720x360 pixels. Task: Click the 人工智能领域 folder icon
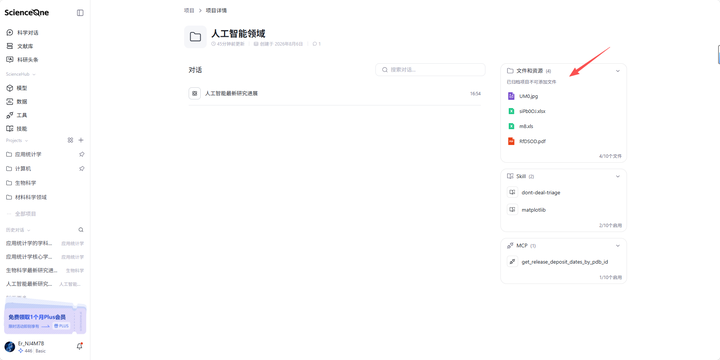tap(195, 37)
